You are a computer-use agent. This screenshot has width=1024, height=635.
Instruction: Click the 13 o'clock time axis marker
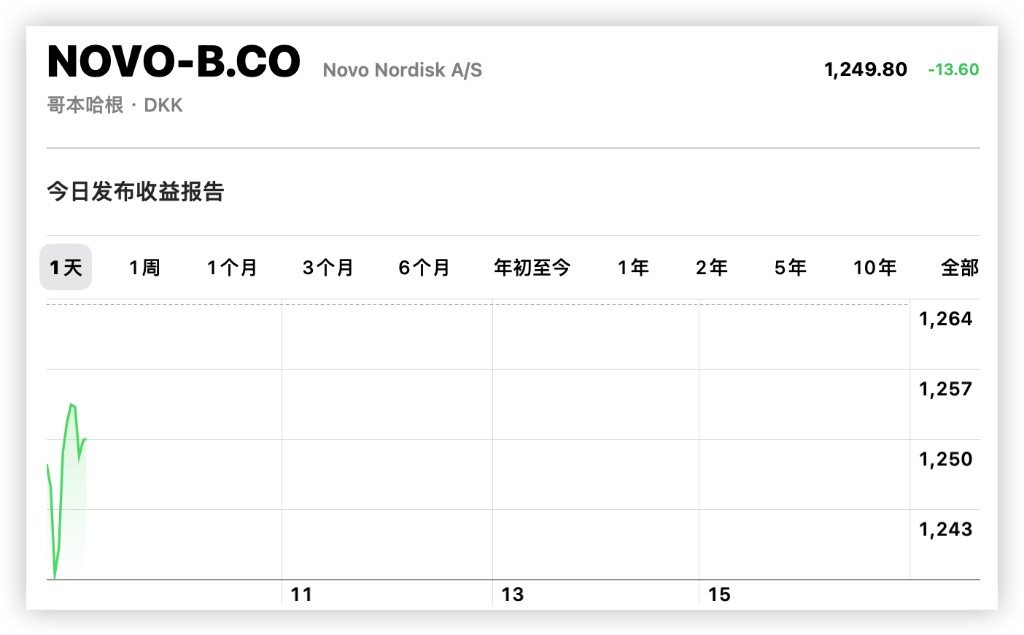tap(512, 595)
